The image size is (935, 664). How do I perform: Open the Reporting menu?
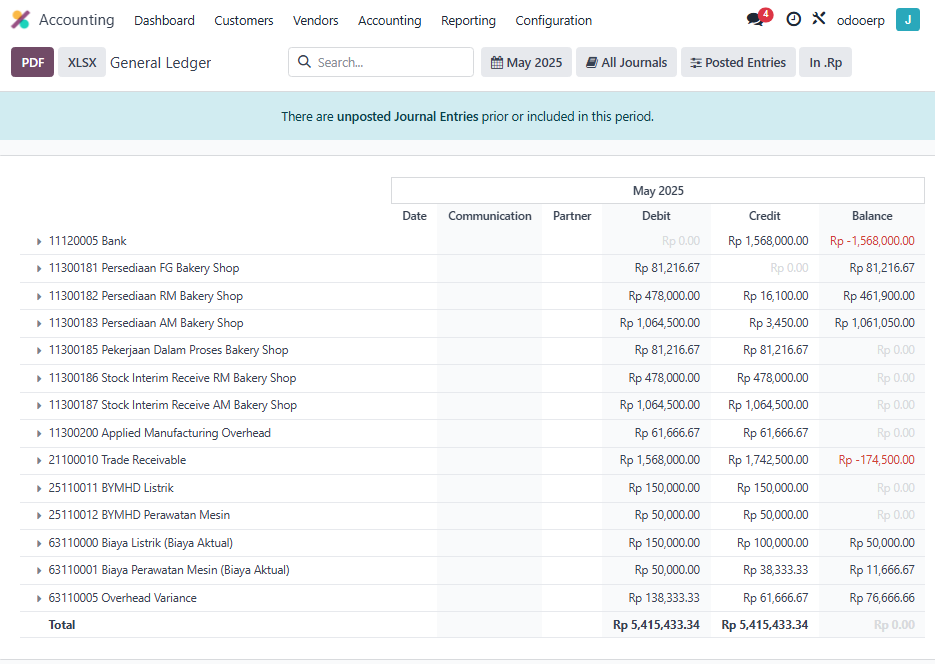[468, 20]
